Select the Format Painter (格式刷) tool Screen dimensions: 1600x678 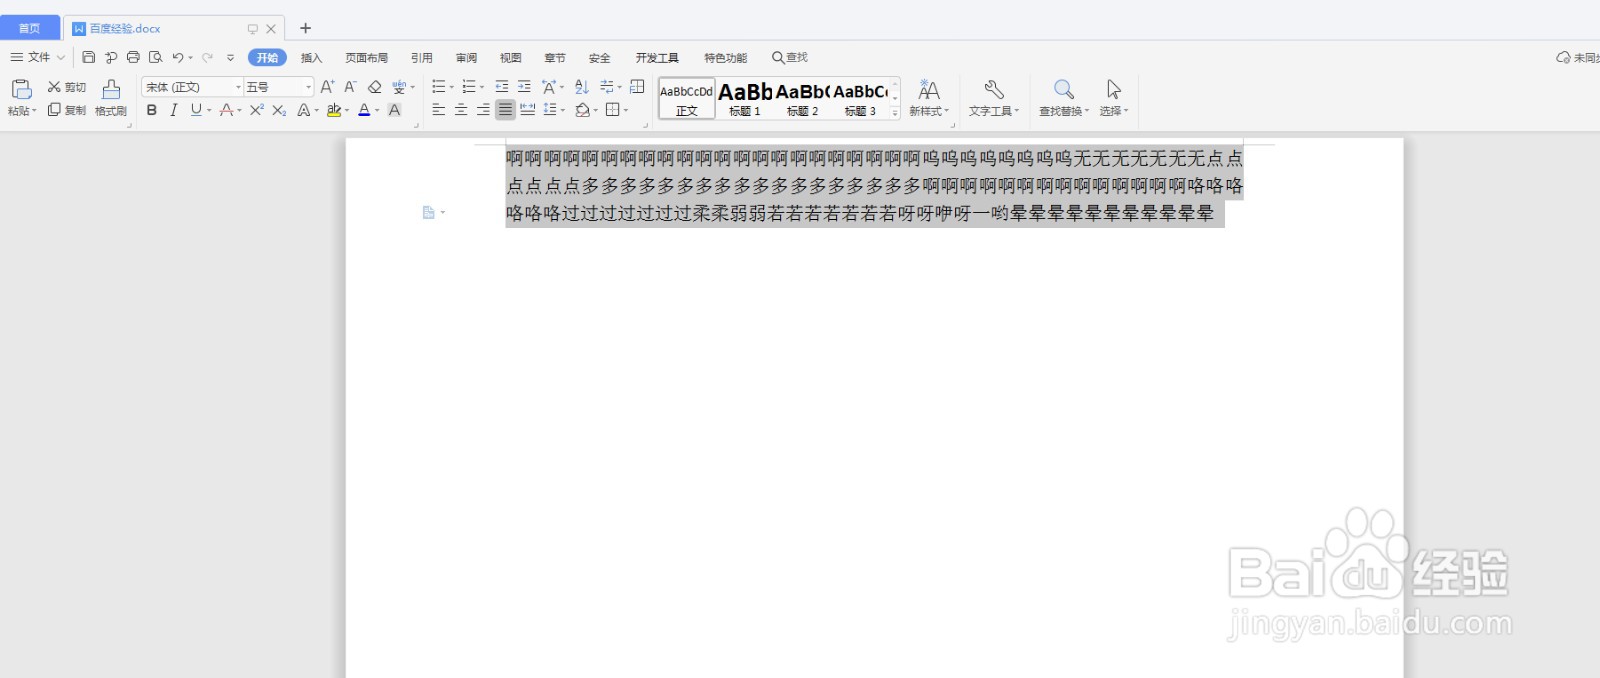click(111, 98)
